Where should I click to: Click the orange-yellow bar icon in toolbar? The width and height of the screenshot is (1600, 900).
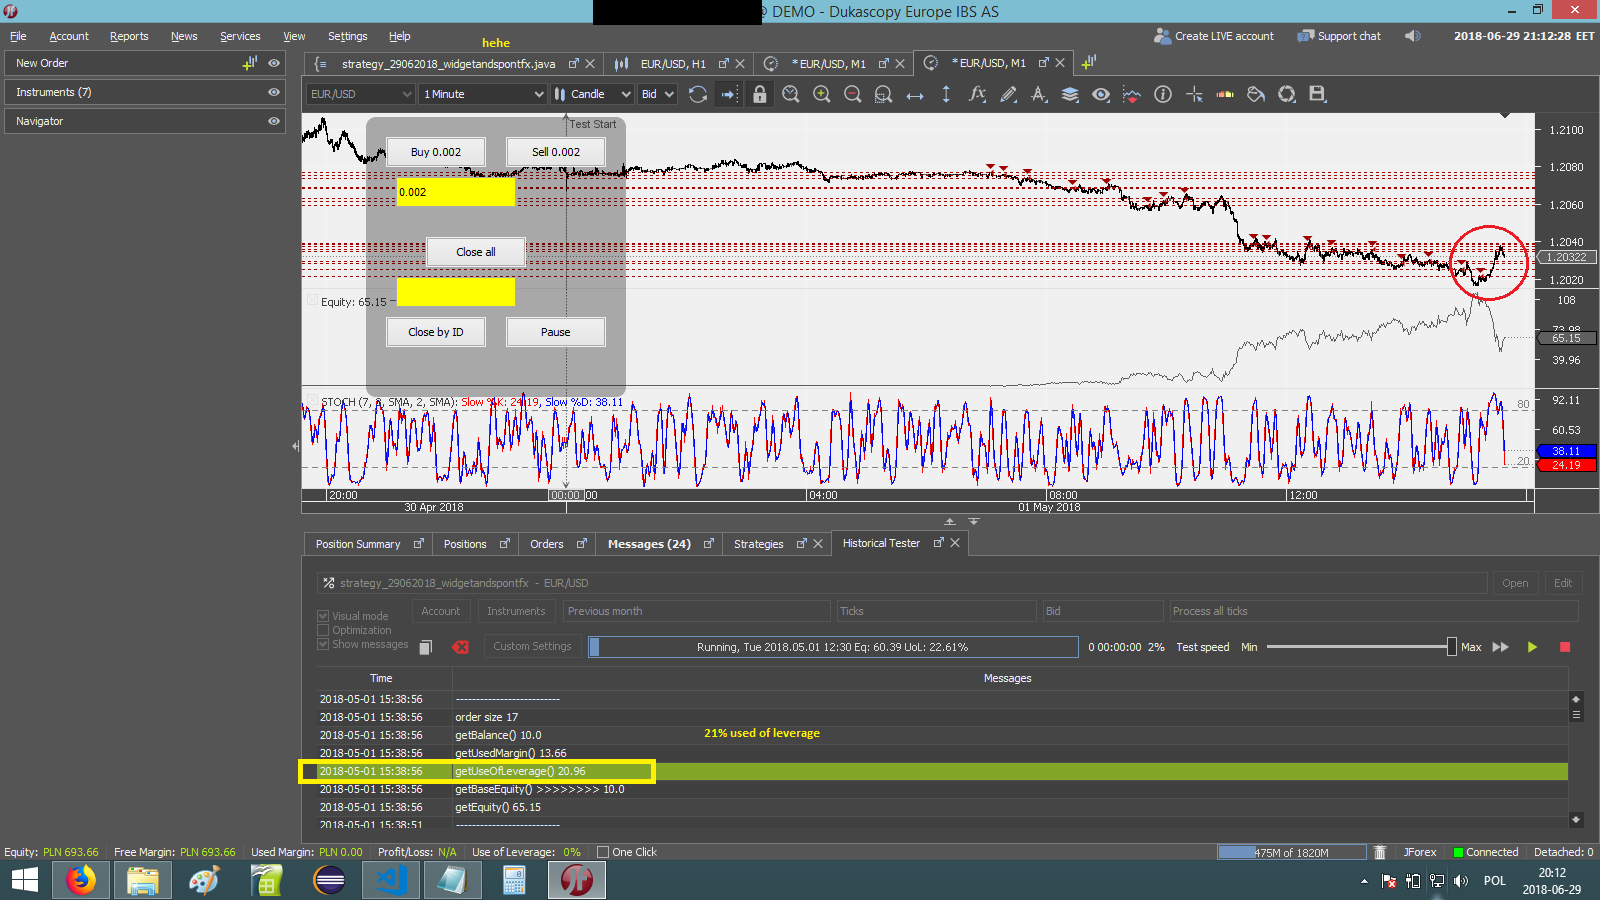(x=1225, y=95)
